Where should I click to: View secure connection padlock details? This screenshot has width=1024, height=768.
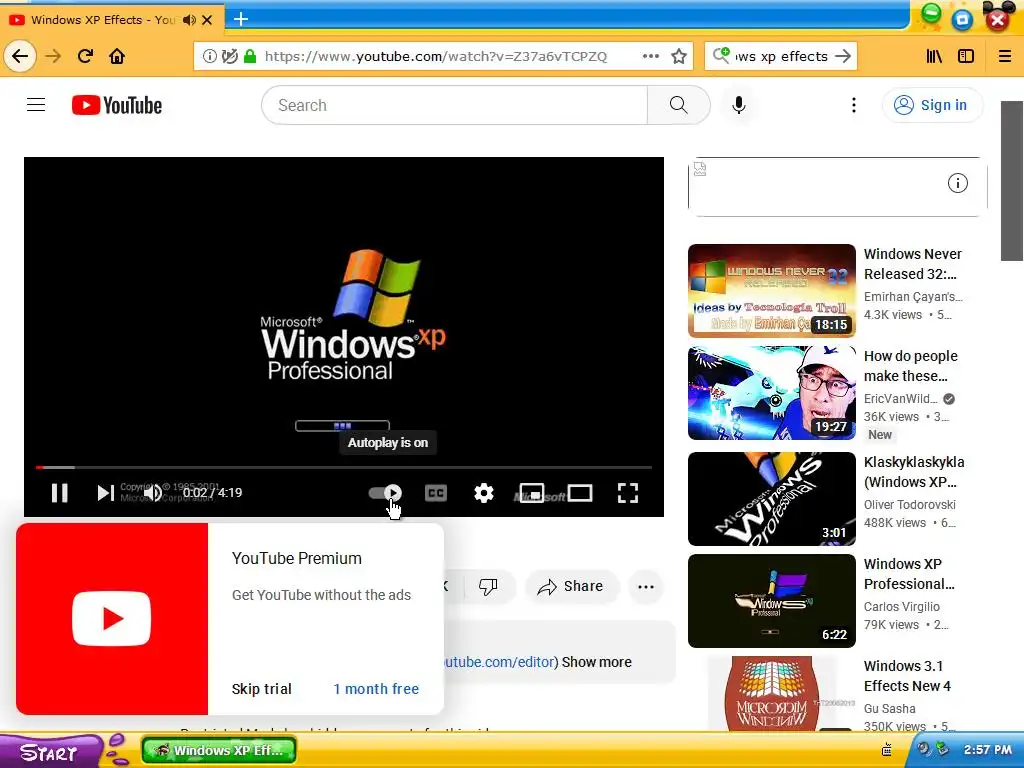click(249, 56)
